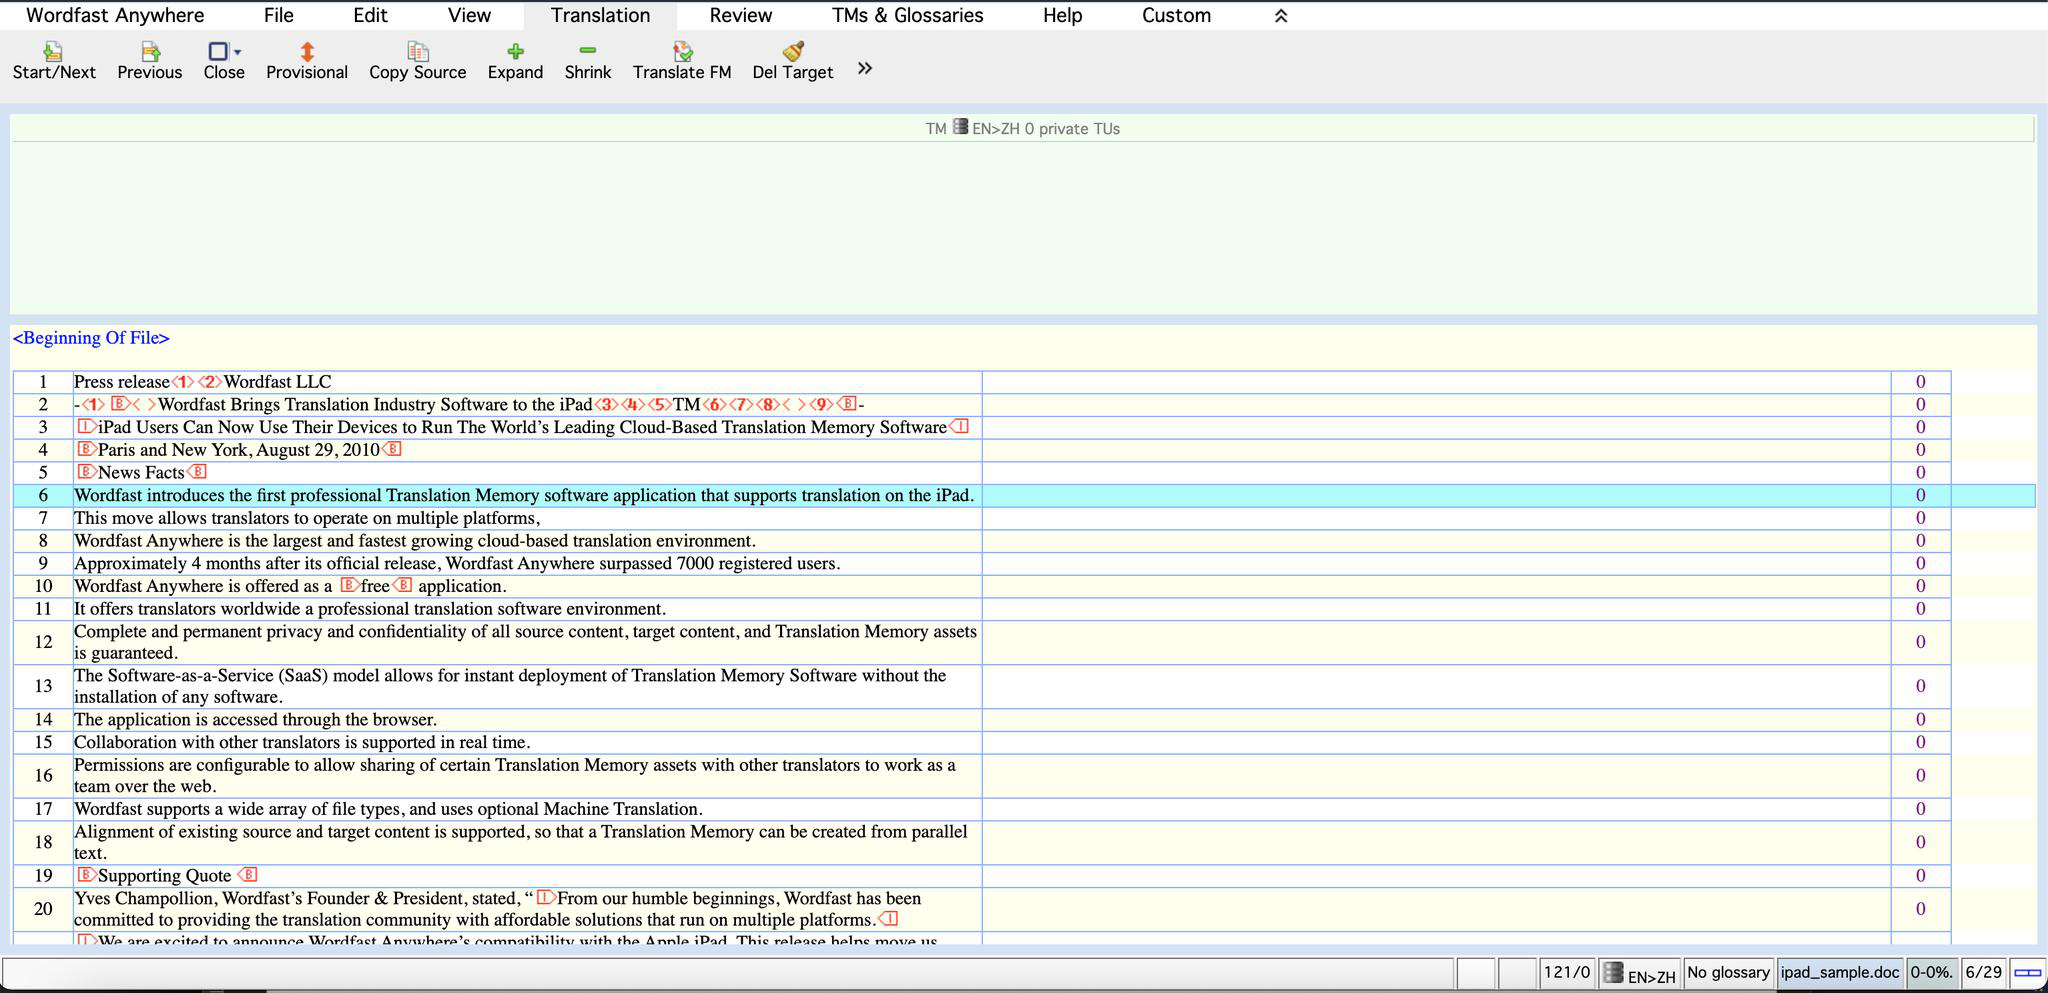The height and width of the screenshot is (993, 2048).
Task: Click segment 17 'Wordfast supports a wide array'
Action: point(388,809)
